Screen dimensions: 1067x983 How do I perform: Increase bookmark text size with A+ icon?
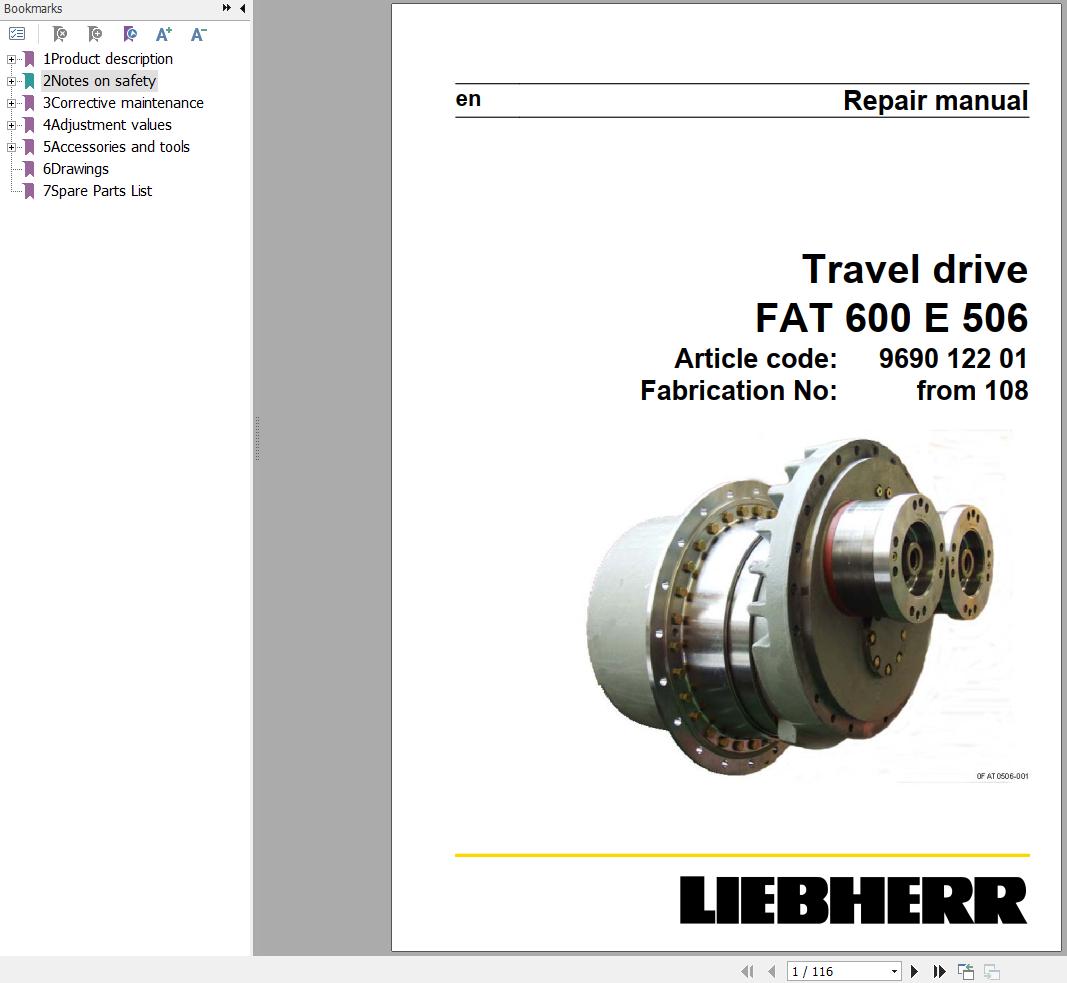(163, 33)
